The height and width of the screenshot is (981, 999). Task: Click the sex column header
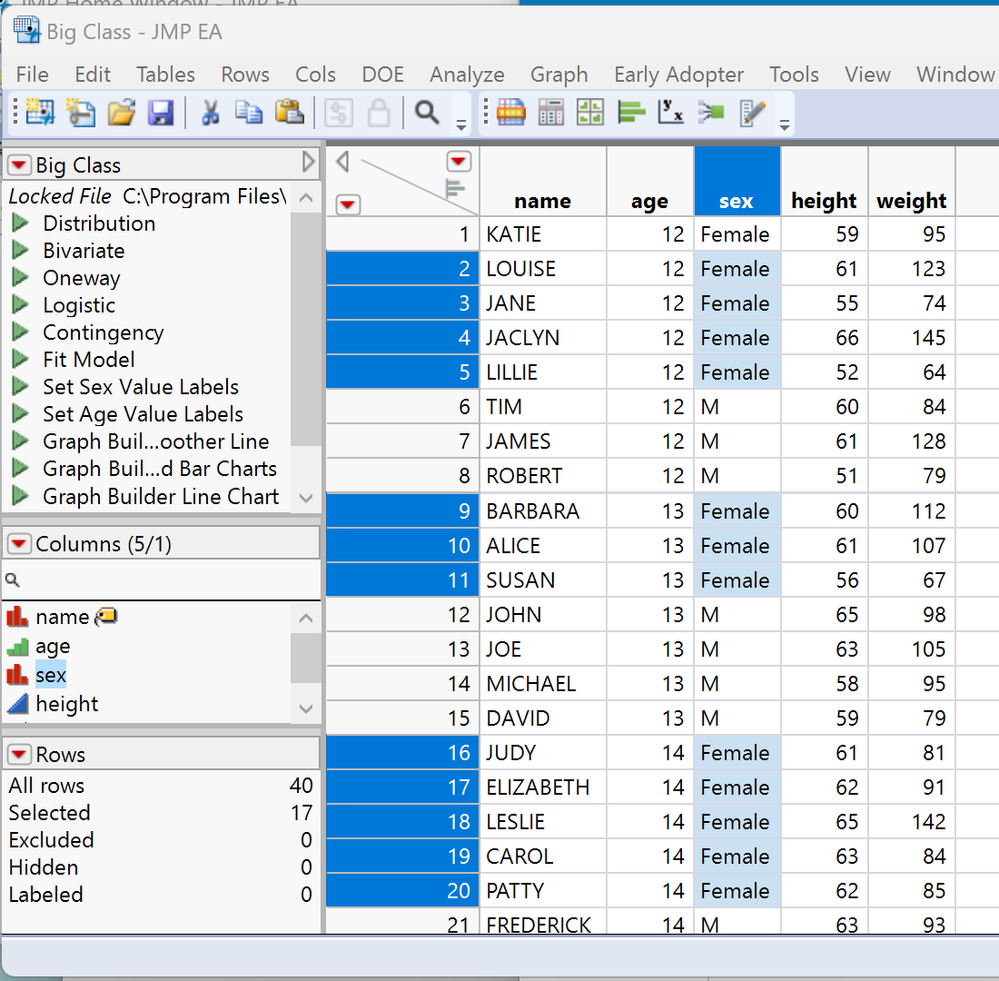[x=737, y=182]
